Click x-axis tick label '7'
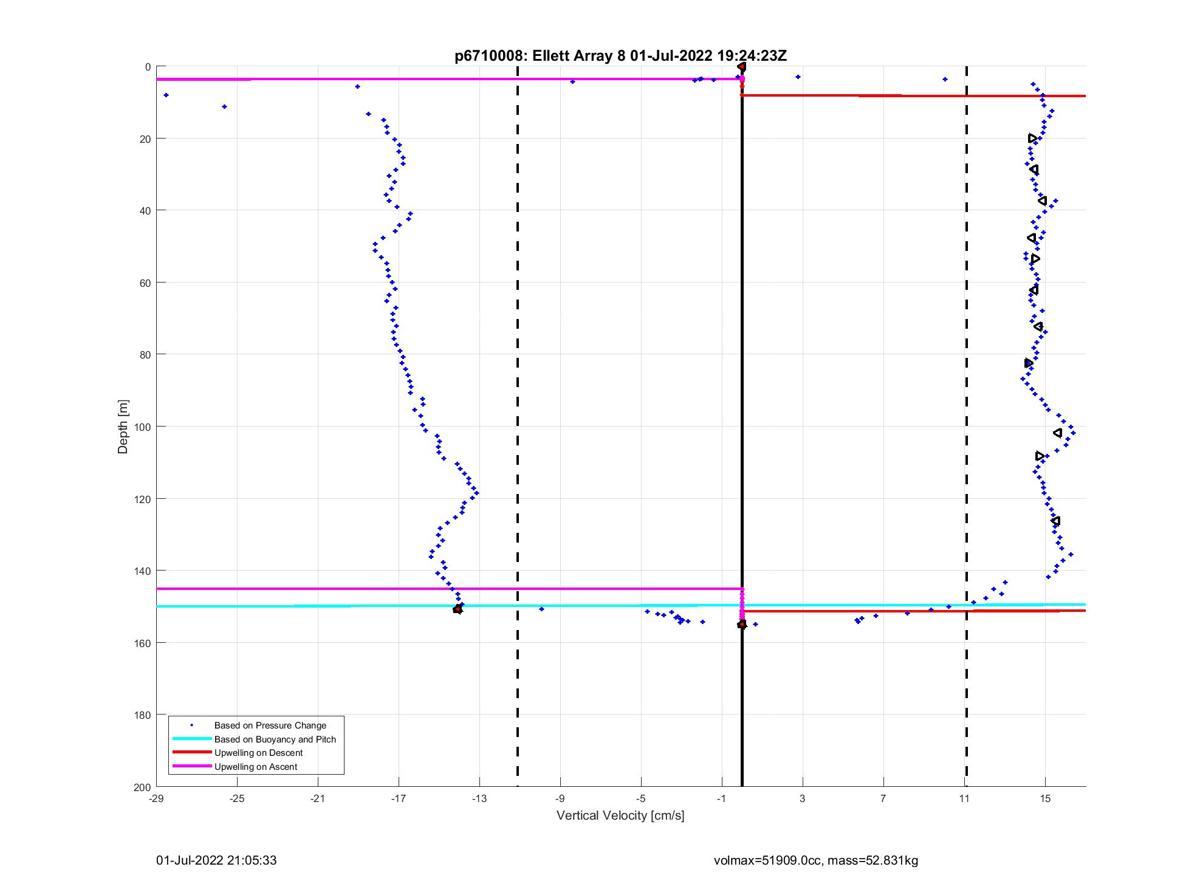The image size is (1200, 885). [883, 798]
